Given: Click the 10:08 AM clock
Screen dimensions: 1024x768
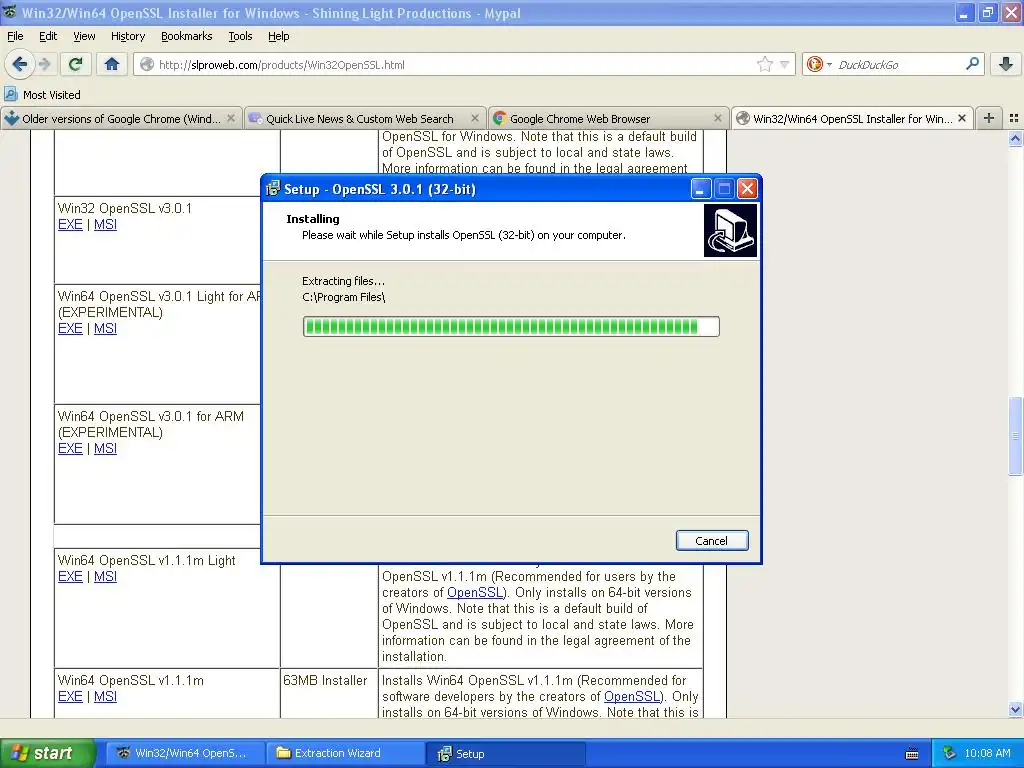Looking at the screenshot, I should pos(987,753).
